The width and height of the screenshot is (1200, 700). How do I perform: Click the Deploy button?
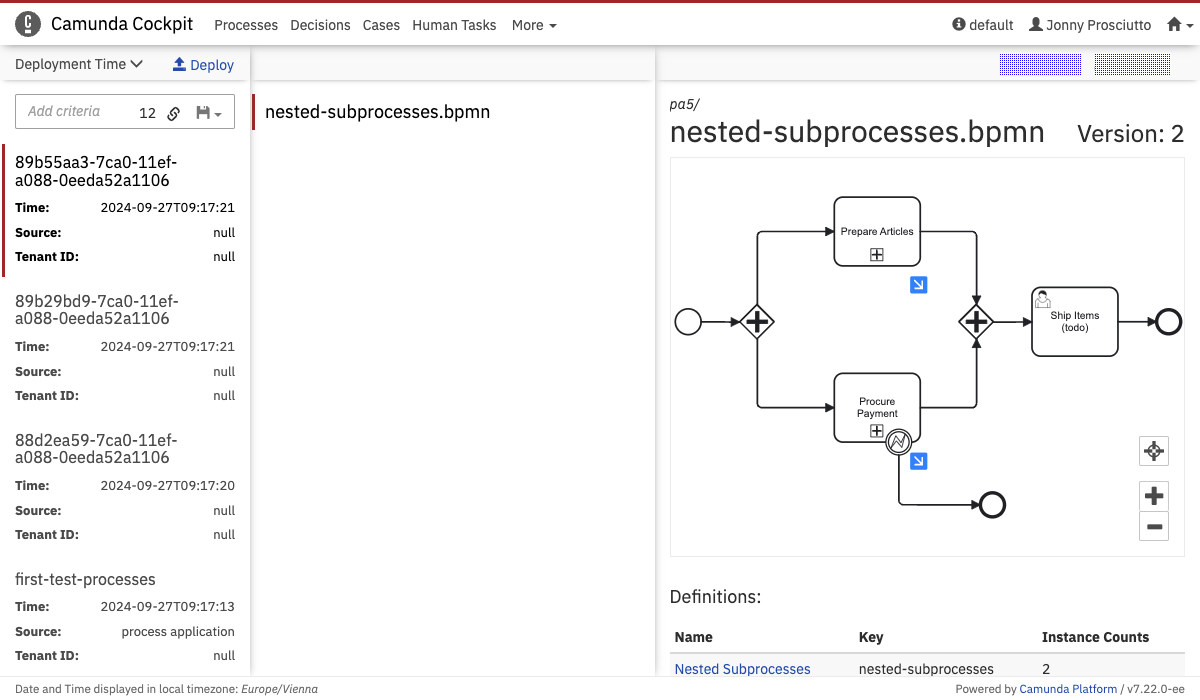pos(203,65)
